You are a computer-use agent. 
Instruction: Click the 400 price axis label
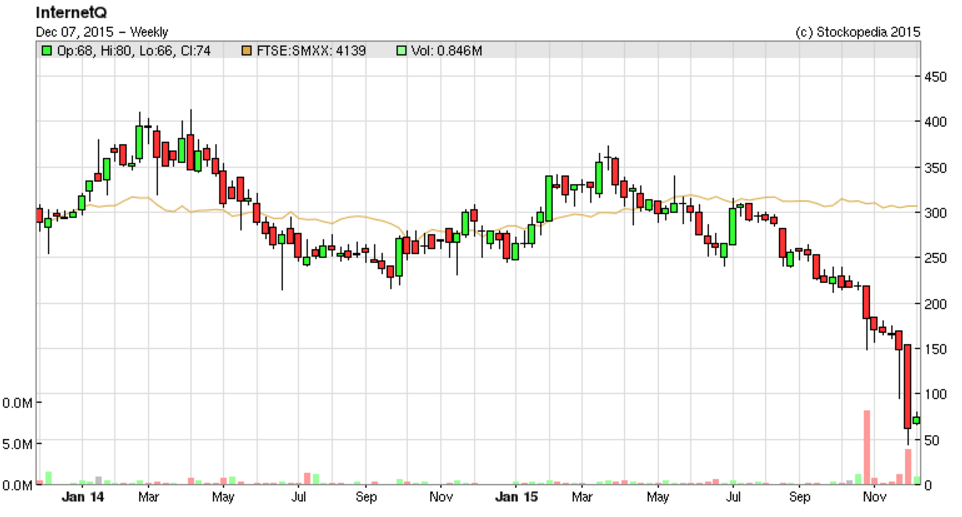pos(935,122)
